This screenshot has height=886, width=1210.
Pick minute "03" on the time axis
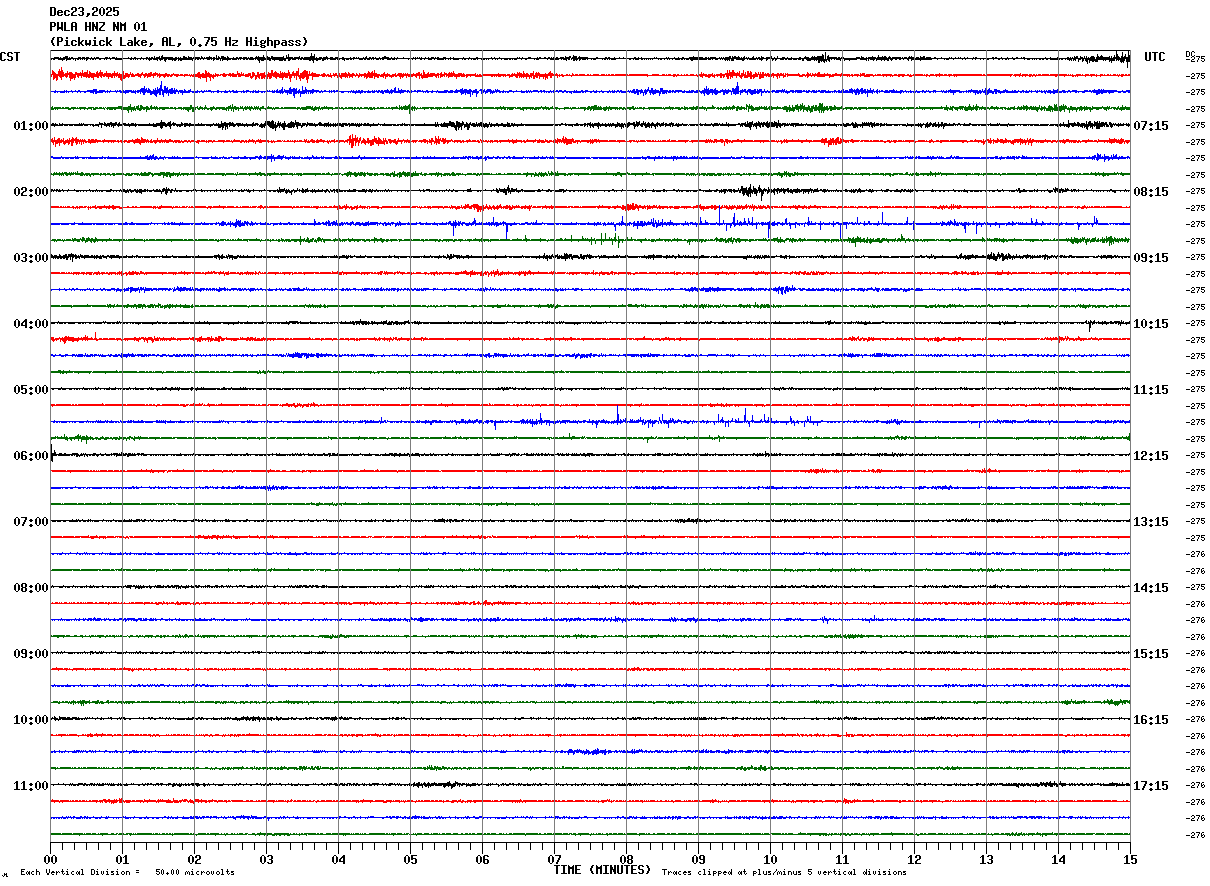[266, 859]
